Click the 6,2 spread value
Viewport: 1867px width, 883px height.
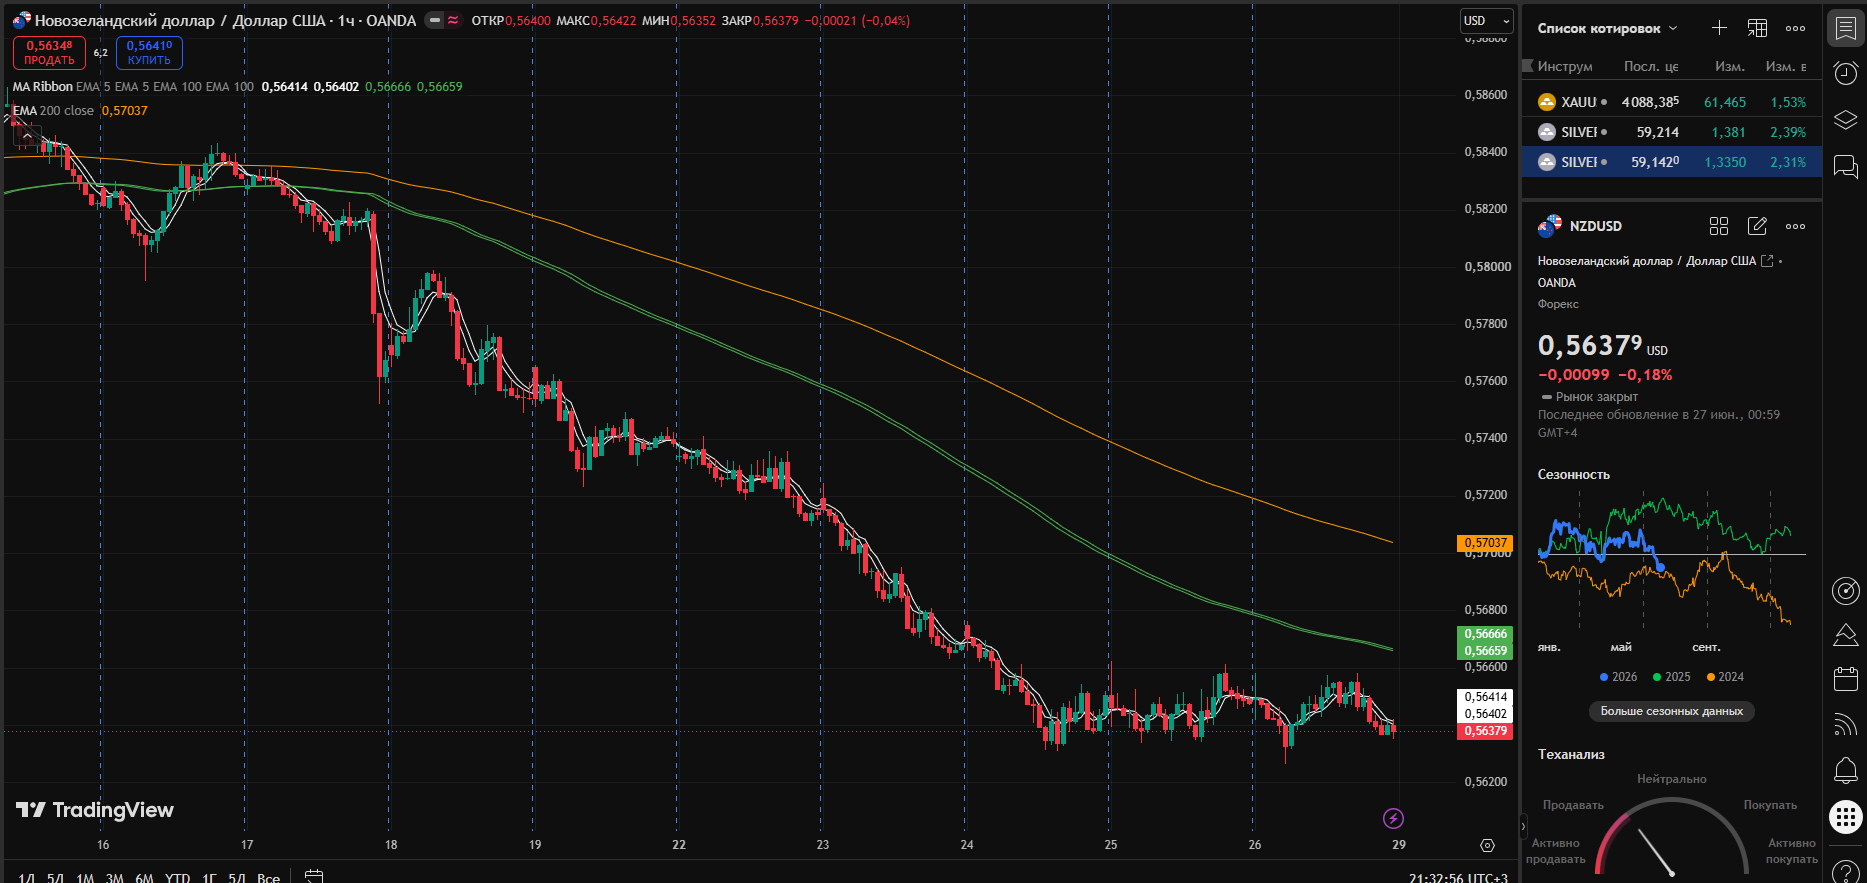click(101, 53)
